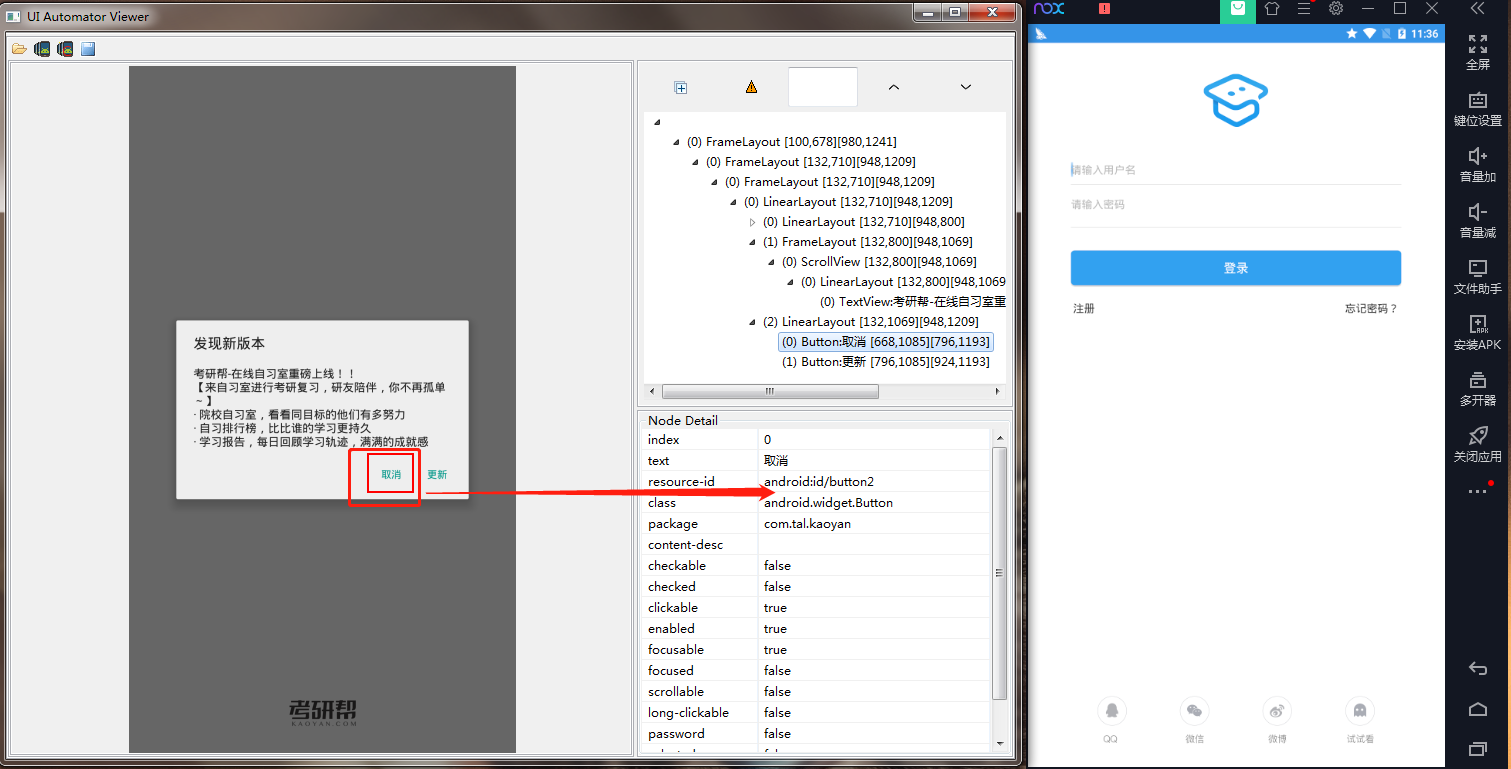
Task: Collapse the root node of the hierarchy tree
Action: 657,122
